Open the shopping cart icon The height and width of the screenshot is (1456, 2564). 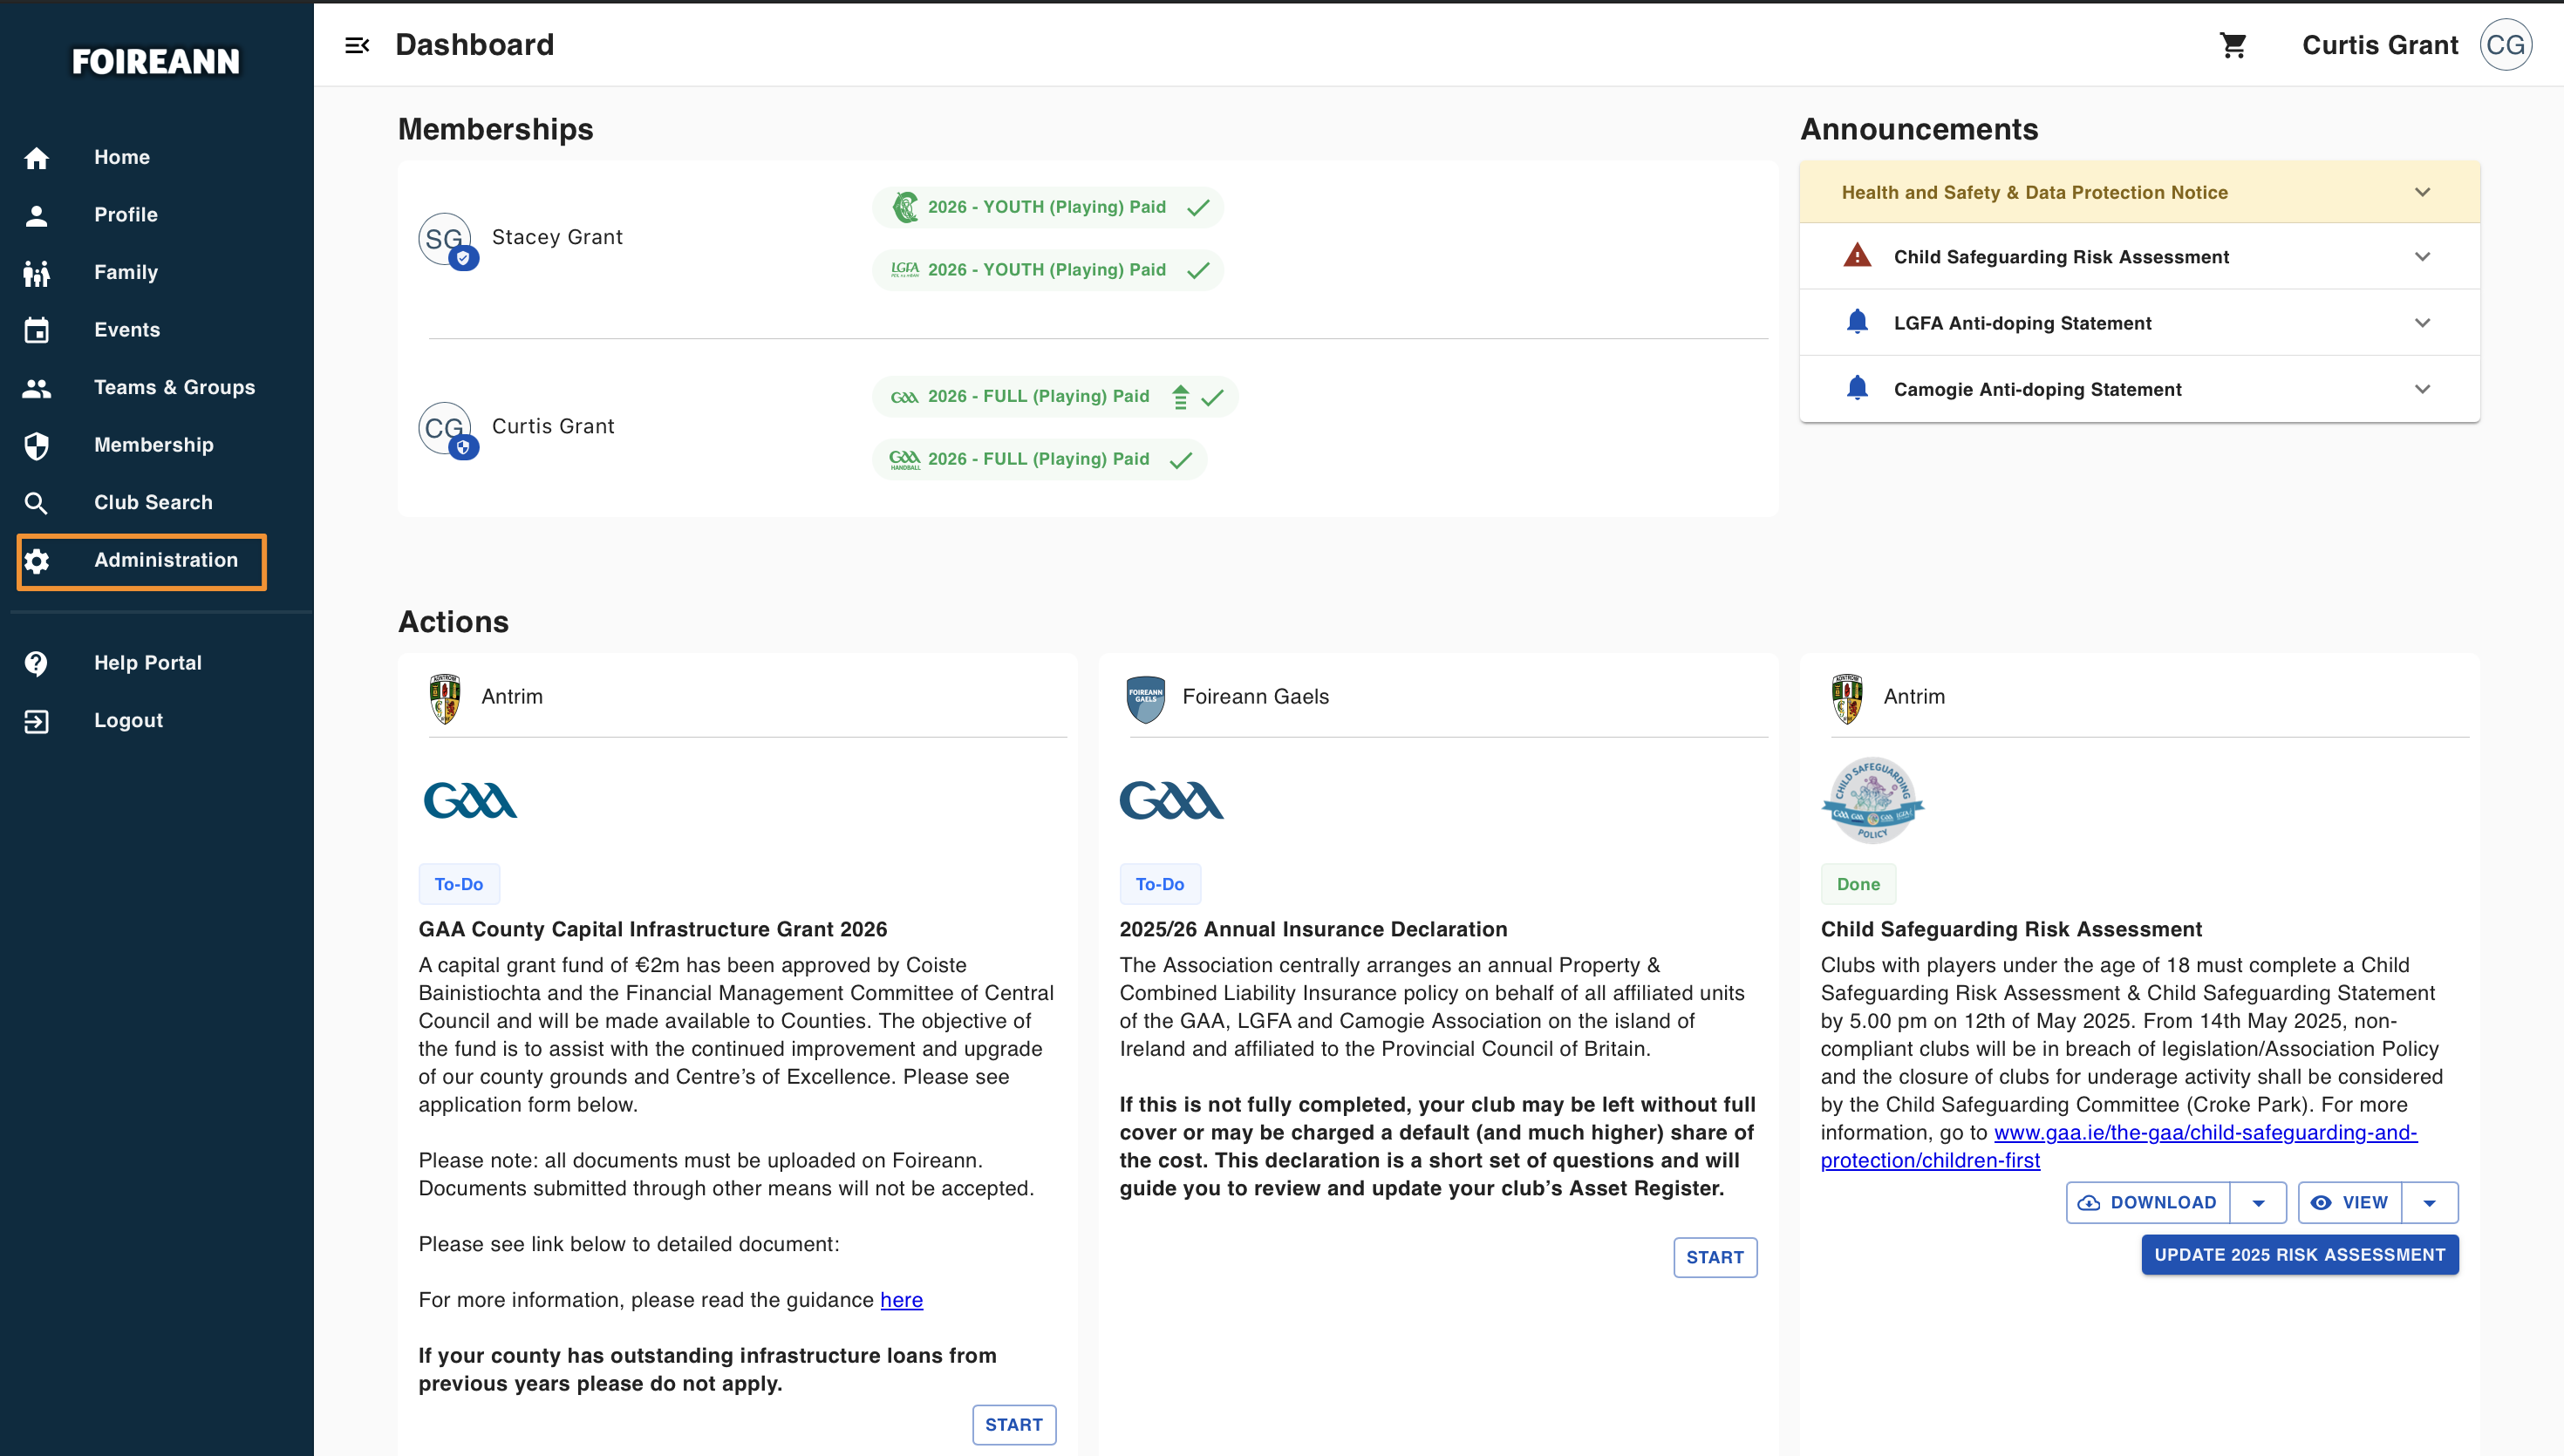click(x=2233, y=45)
